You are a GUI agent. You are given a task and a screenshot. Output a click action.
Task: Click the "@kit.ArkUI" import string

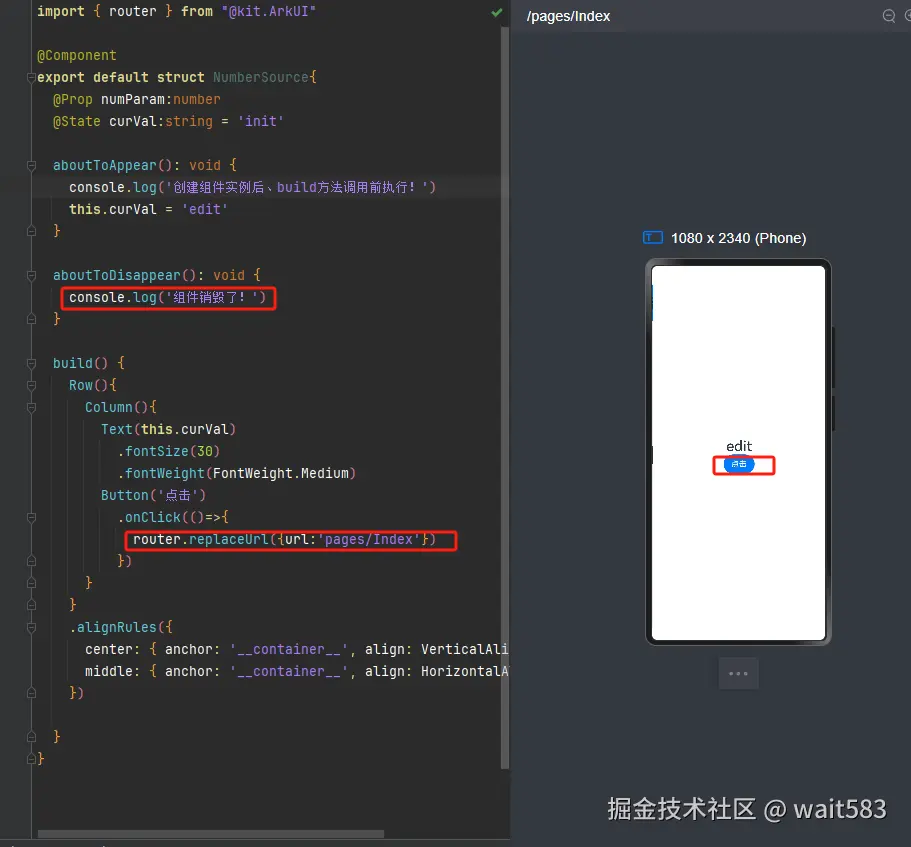(x=268, y=12)
